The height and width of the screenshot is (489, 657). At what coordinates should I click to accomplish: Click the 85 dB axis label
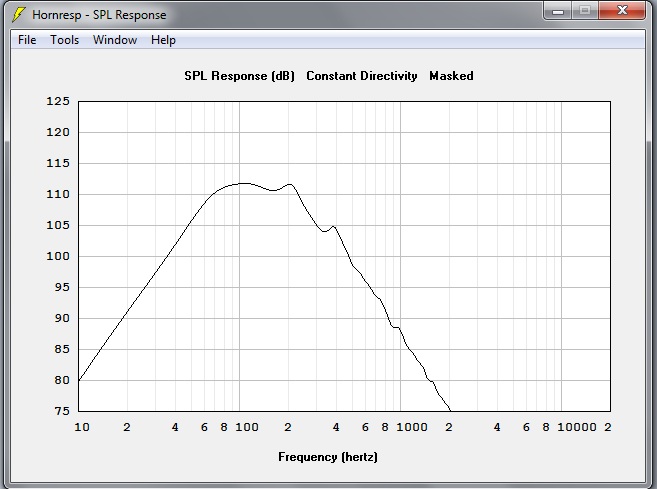(62, 349)
